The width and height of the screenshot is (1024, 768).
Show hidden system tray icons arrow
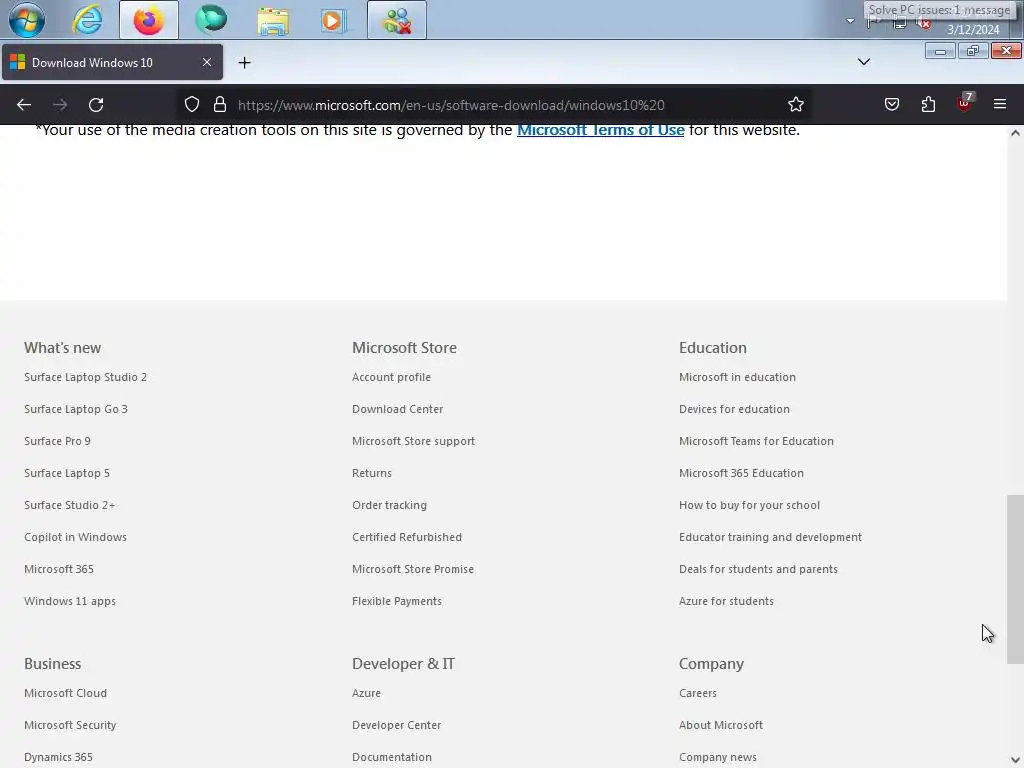[850, 21]
